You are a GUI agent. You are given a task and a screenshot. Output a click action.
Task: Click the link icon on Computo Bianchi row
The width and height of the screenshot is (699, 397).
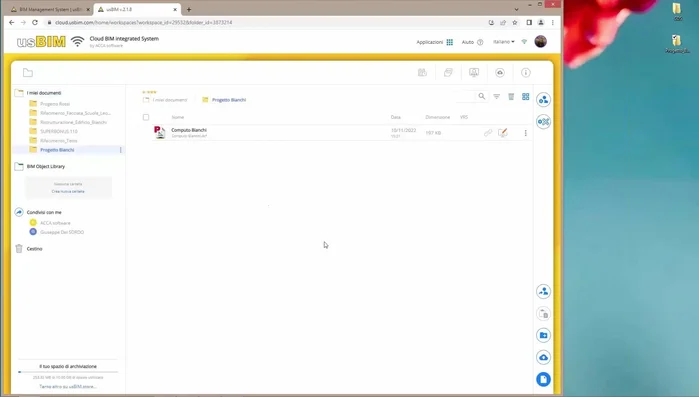[488, 133]
